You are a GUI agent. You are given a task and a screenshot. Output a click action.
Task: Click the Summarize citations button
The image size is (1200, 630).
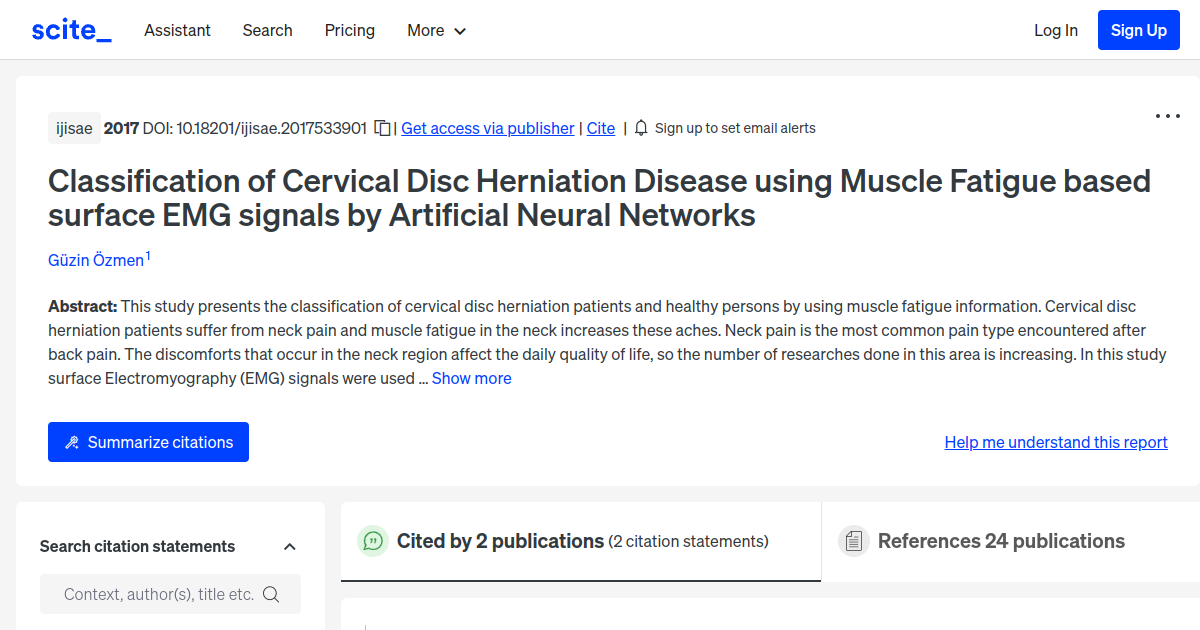click(x=148, y=441)
